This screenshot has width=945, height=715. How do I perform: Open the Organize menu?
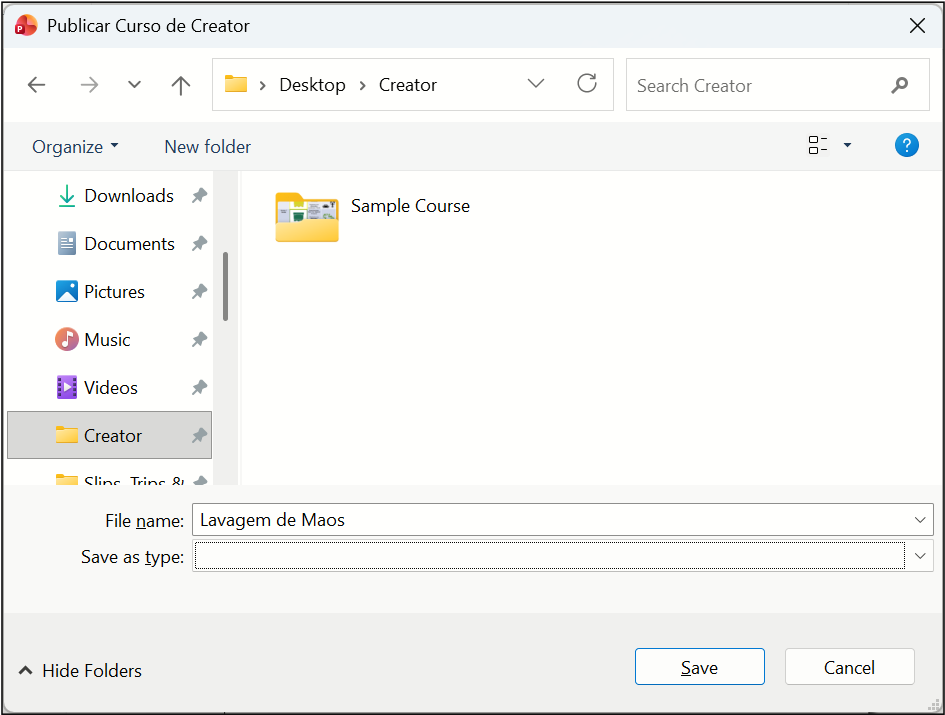[75, 147]
